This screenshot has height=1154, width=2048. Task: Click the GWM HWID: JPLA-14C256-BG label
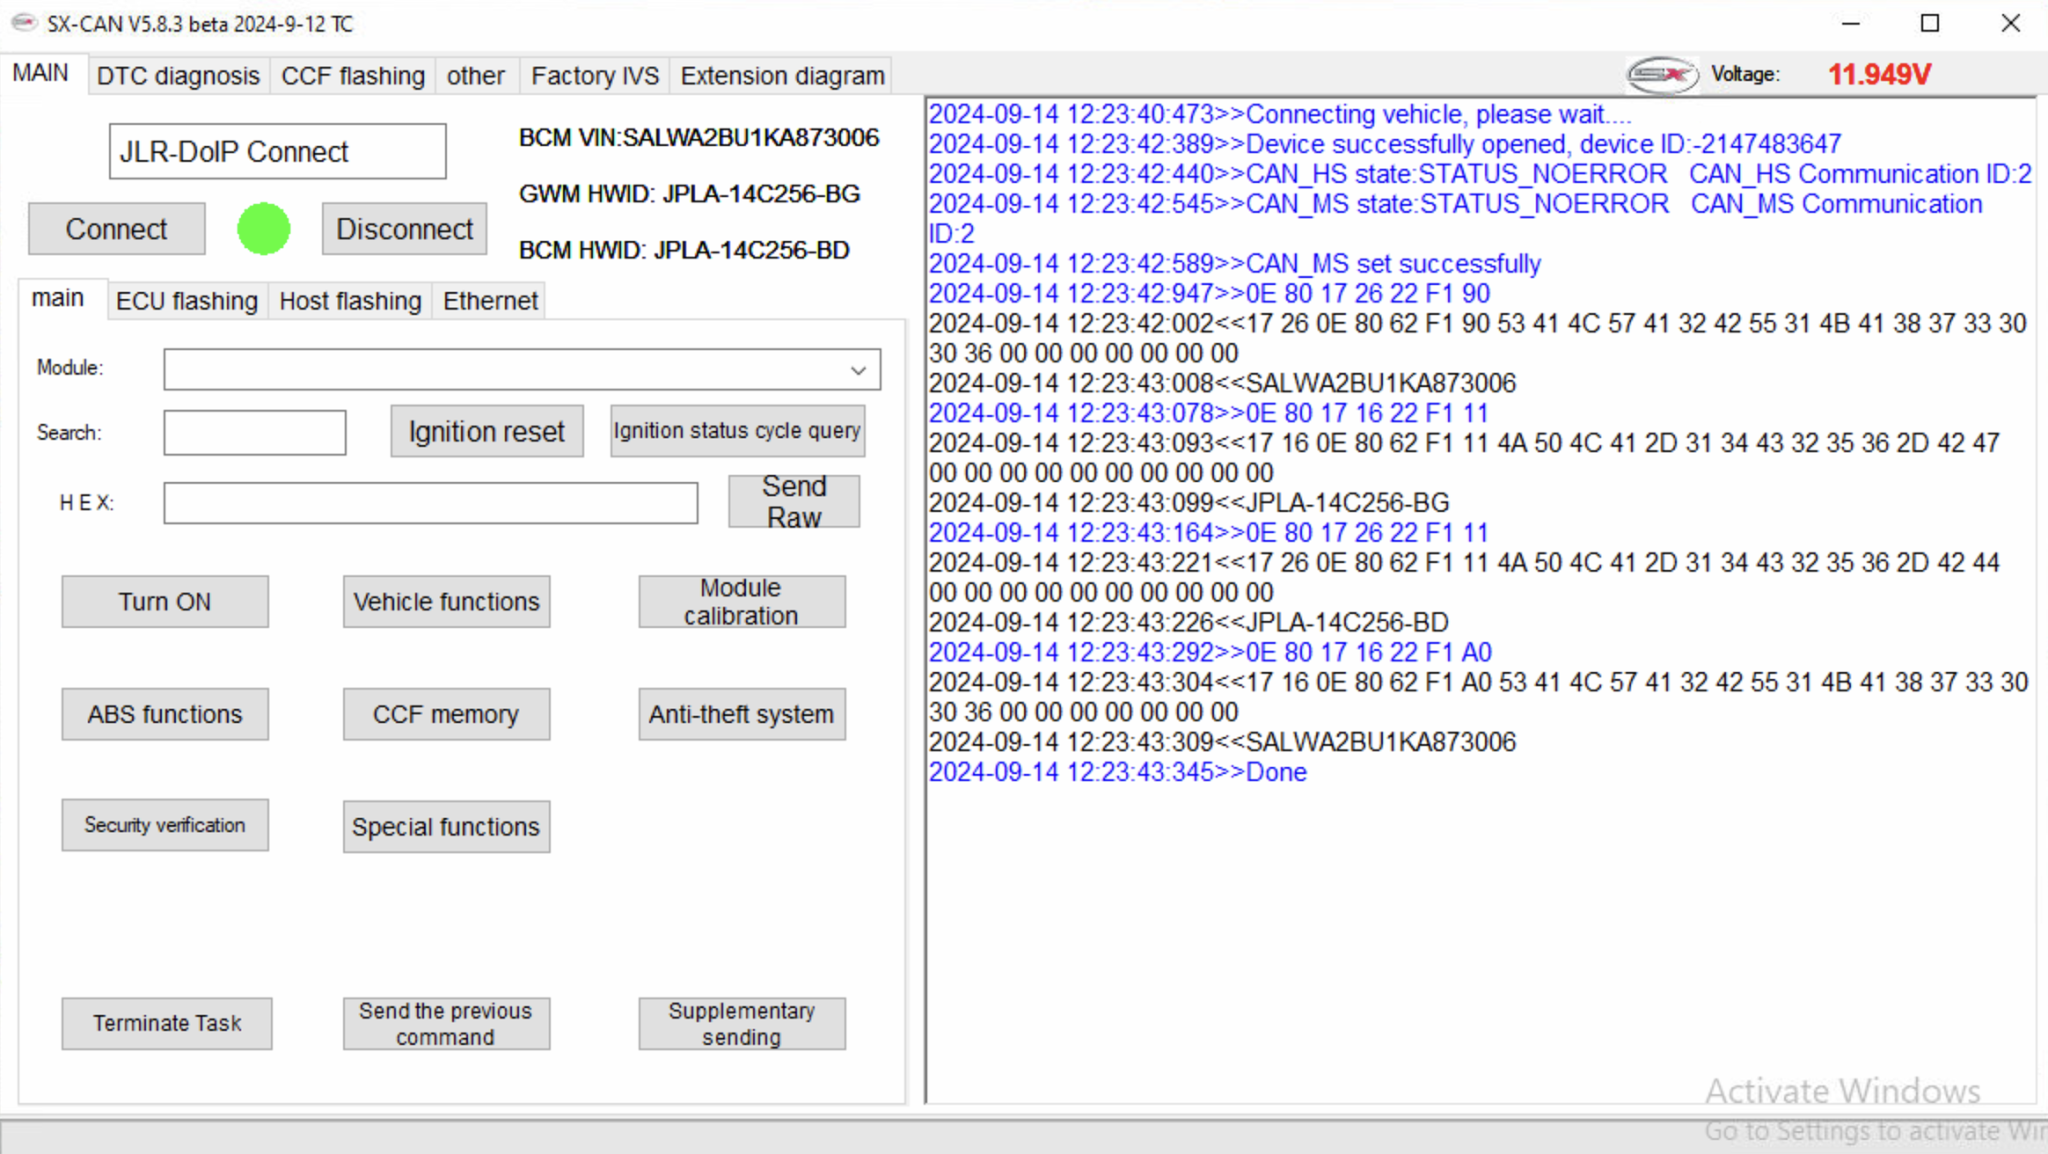(x=689, y=194)
